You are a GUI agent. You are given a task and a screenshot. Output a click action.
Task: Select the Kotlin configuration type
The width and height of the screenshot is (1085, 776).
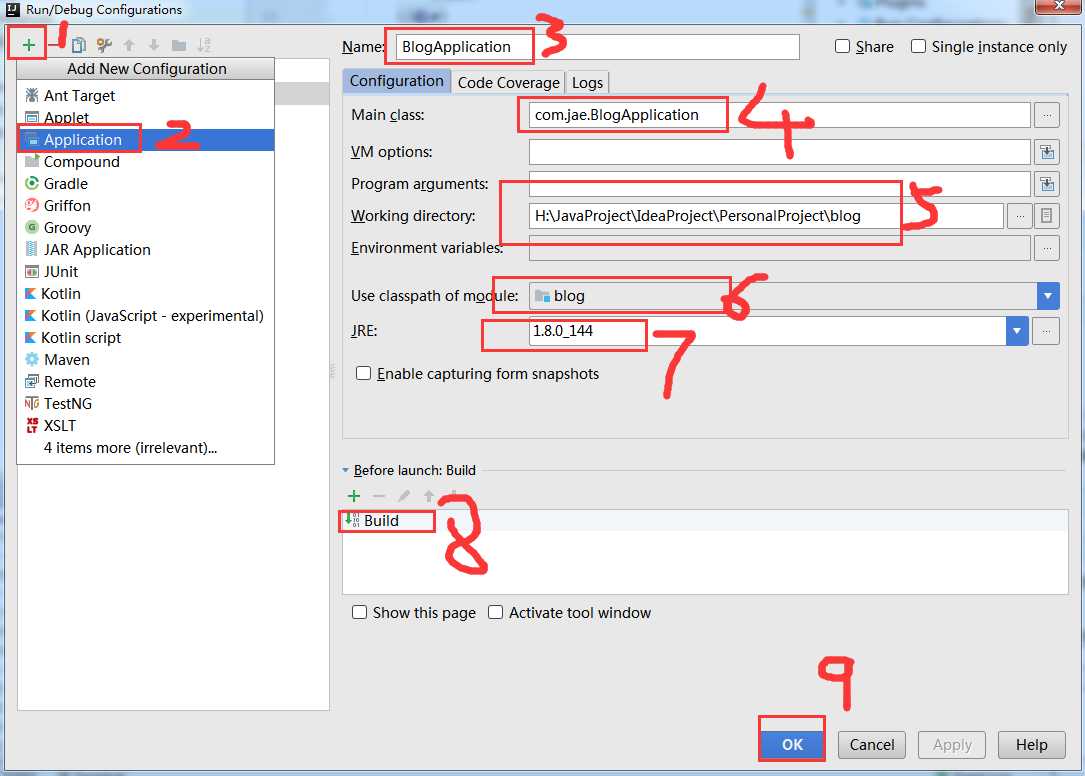pos(145,294)
